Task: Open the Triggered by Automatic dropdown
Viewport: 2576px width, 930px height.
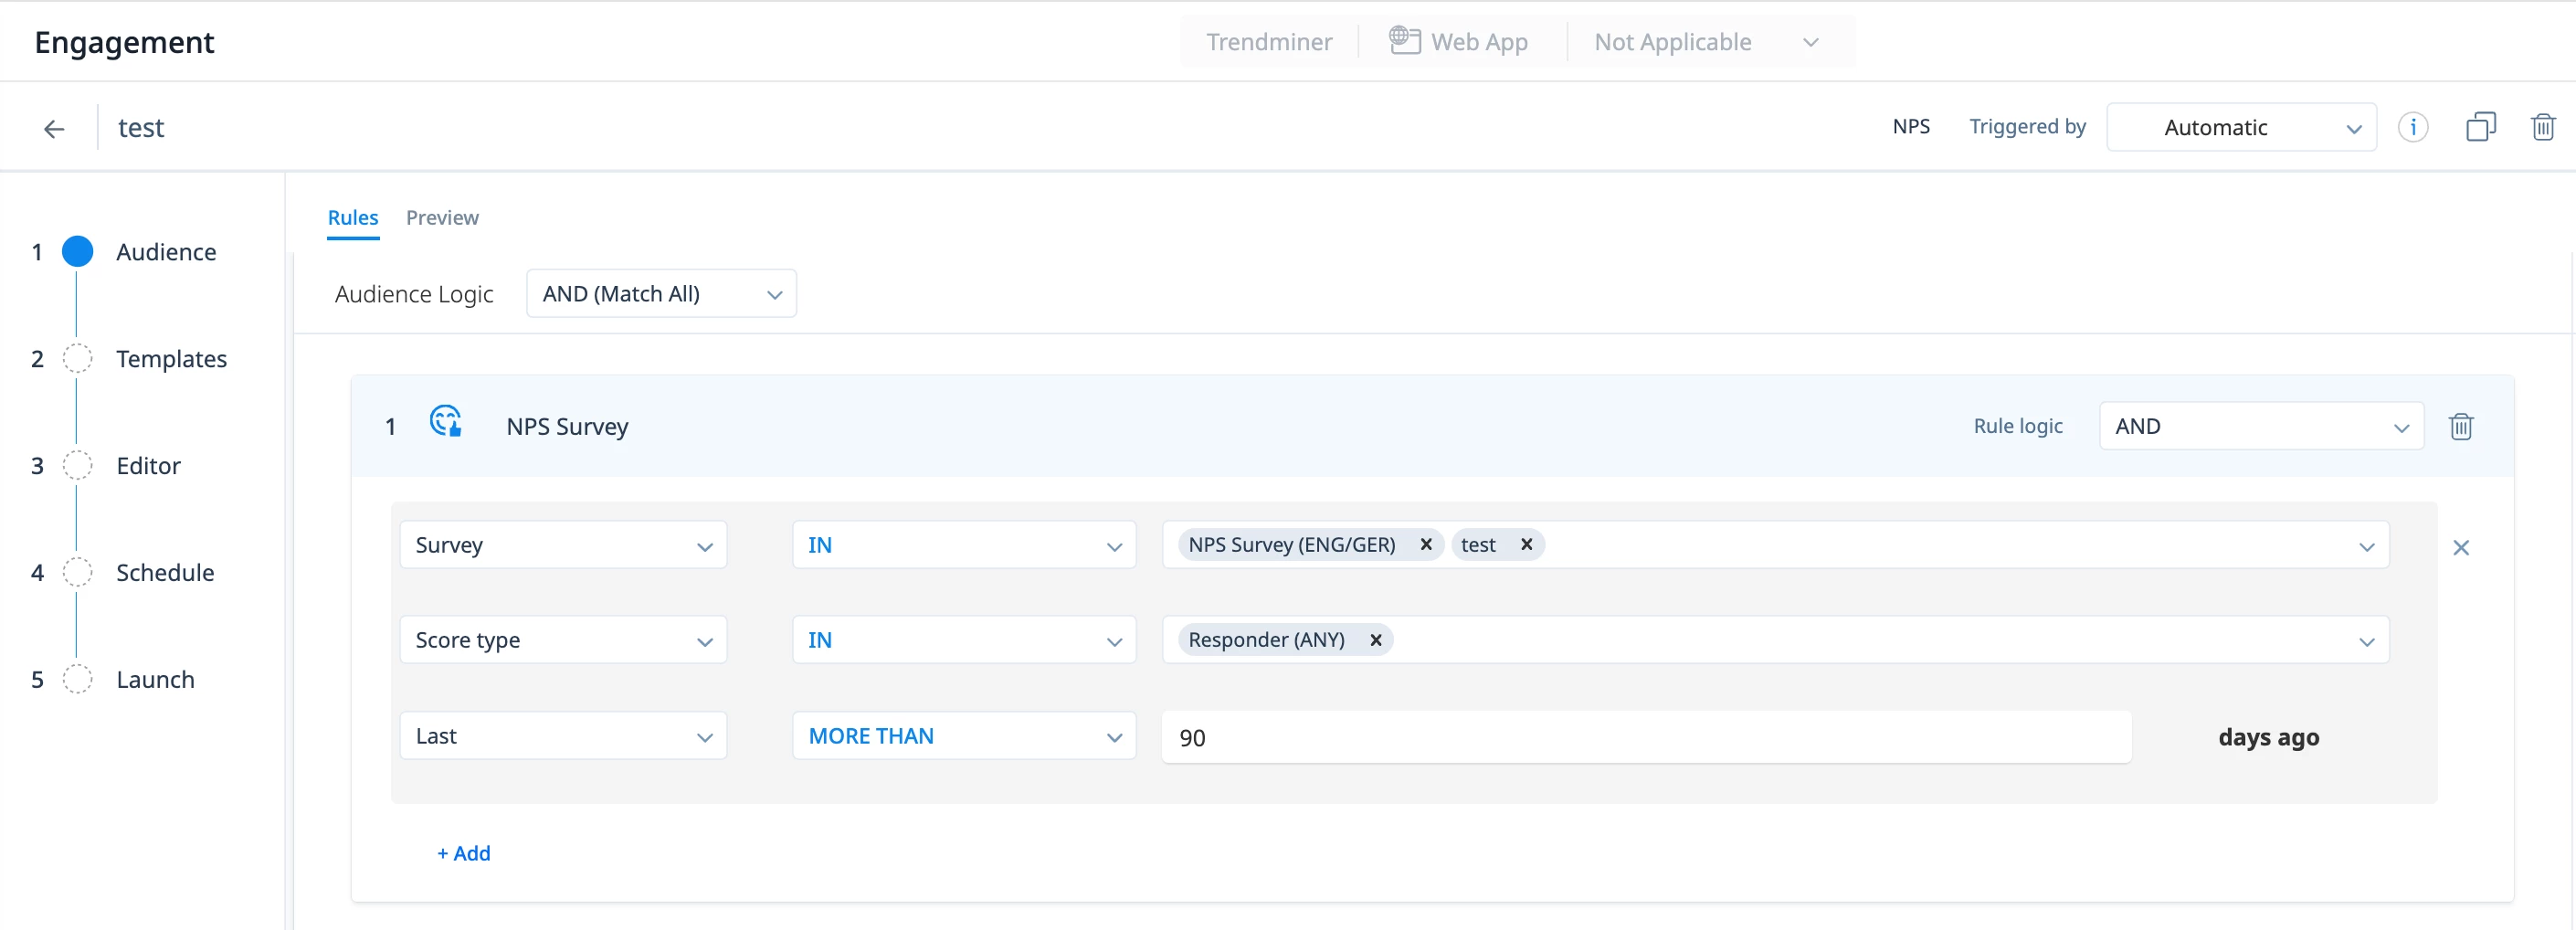Action: coord(2241,127)
